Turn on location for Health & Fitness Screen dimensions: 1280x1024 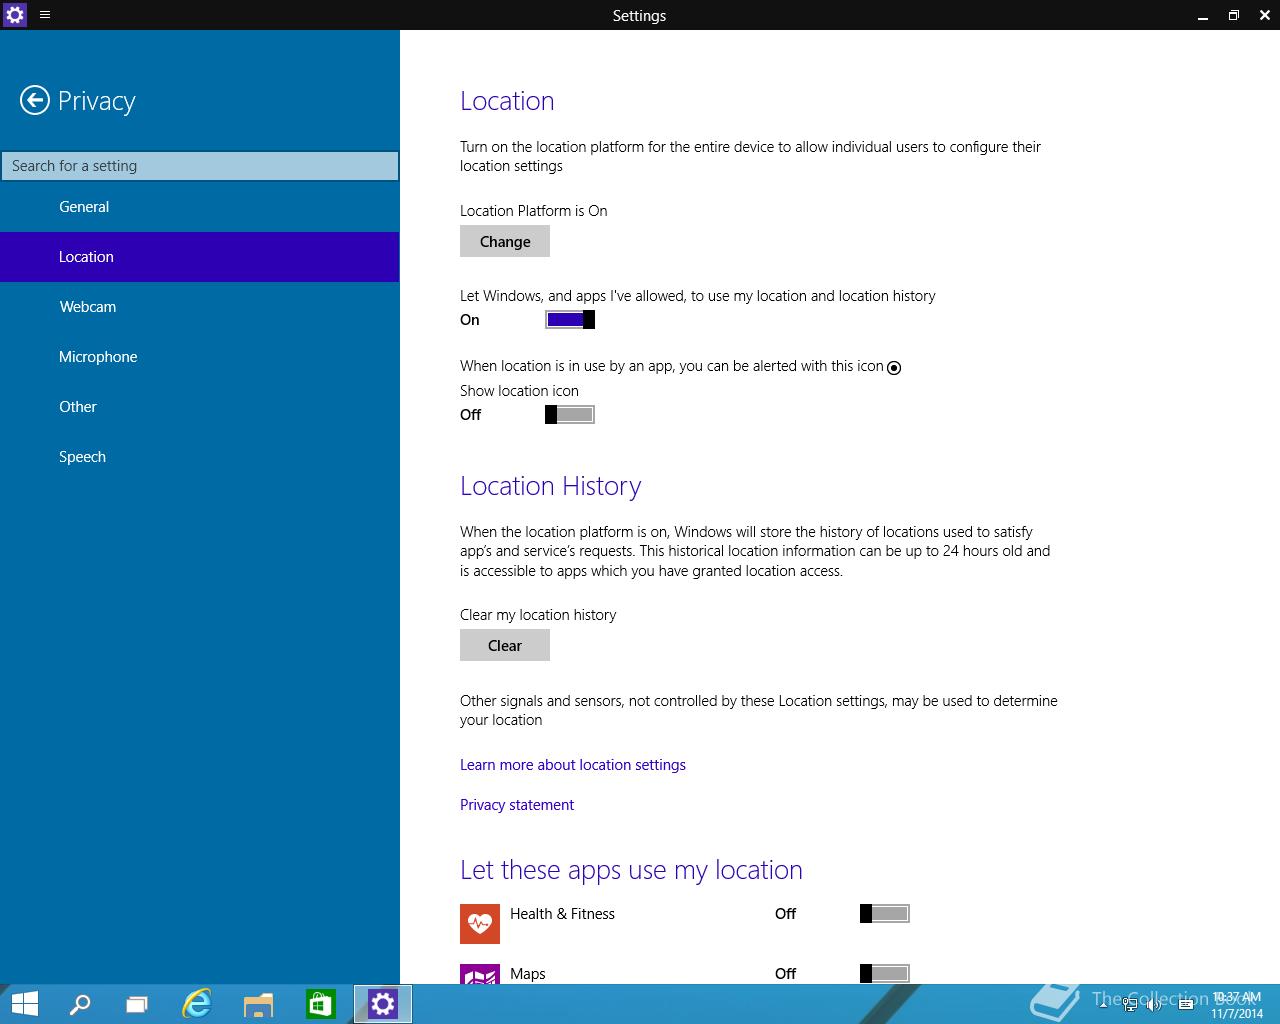(885, 914)
